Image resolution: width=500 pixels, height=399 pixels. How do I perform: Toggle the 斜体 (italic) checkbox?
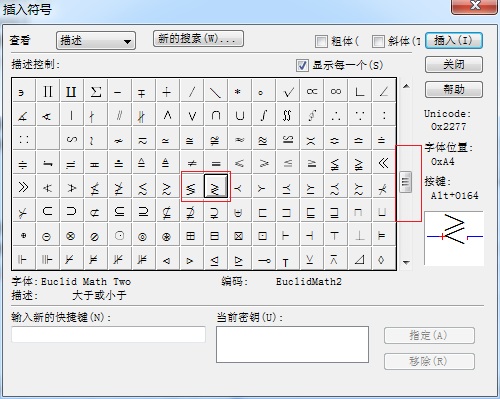pyautogui.click(x=378, y=41)
